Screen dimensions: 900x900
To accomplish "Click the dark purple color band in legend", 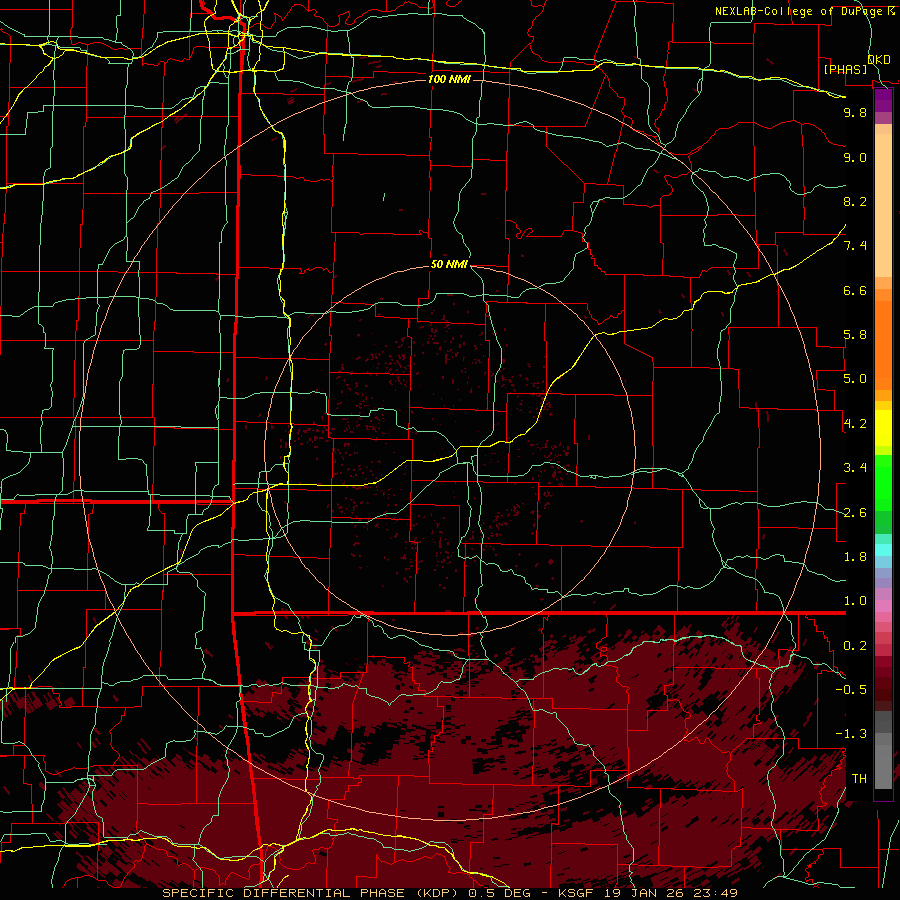I will [x=883, y=100].
